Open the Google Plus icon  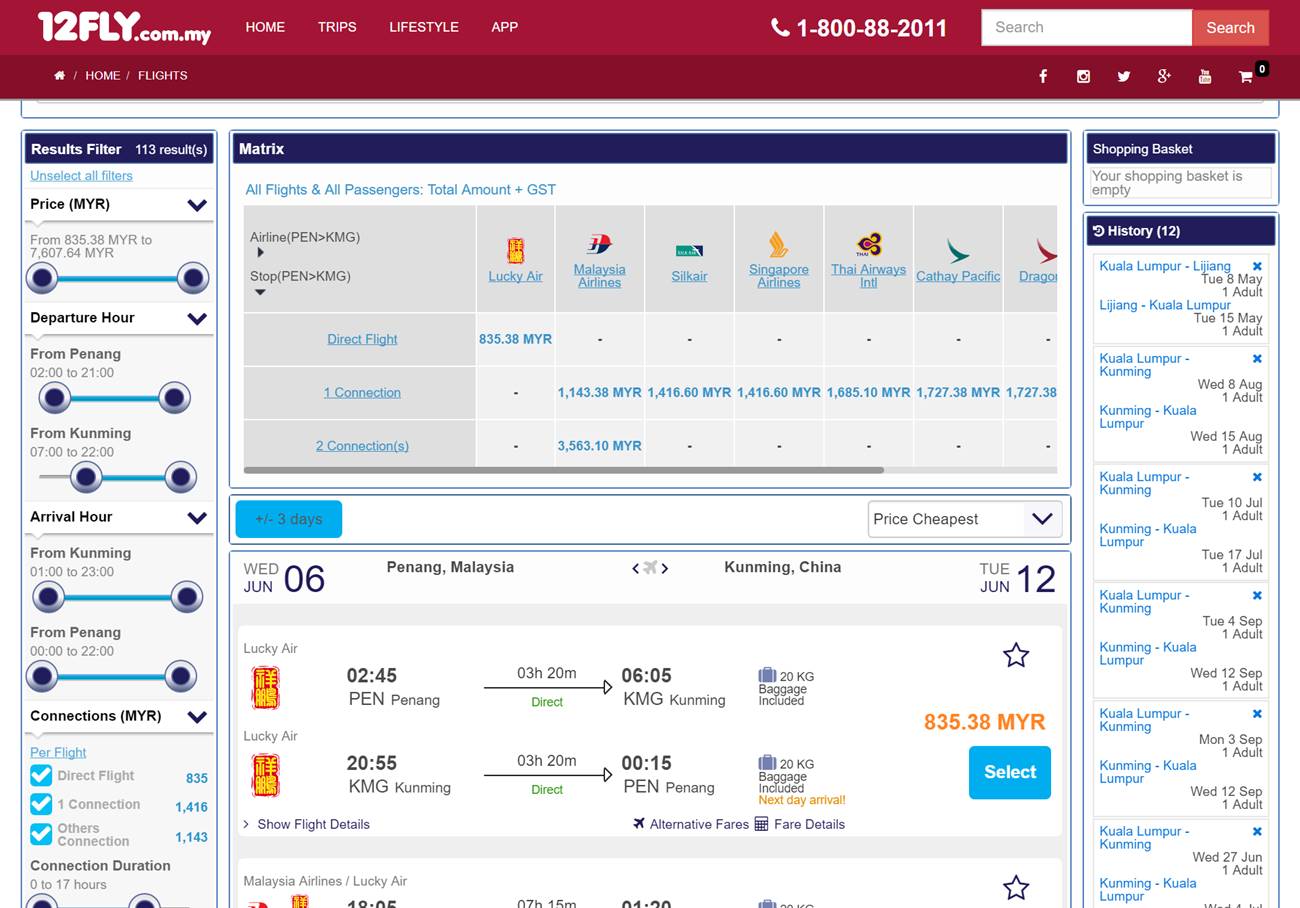[x=1164, y=76]
